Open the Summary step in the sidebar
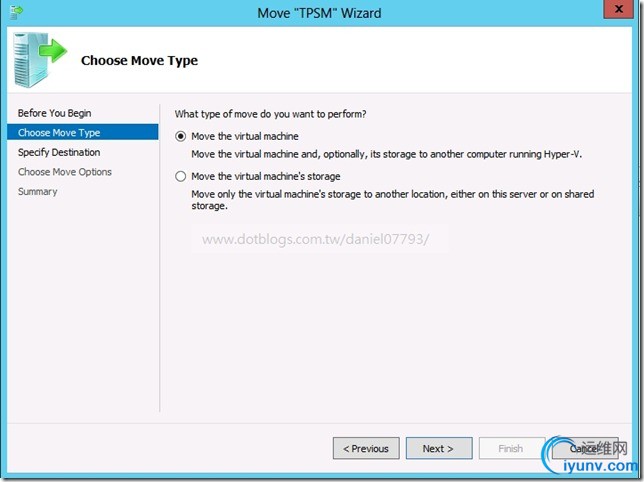The image size is (644, 482). (37, 191)
